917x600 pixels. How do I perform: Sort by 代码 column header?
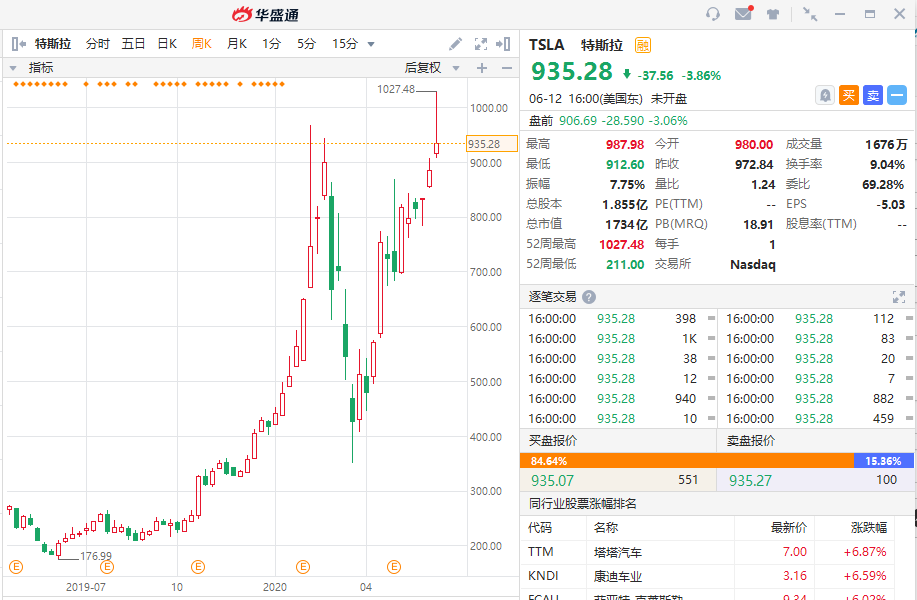(x=540, y=527)
